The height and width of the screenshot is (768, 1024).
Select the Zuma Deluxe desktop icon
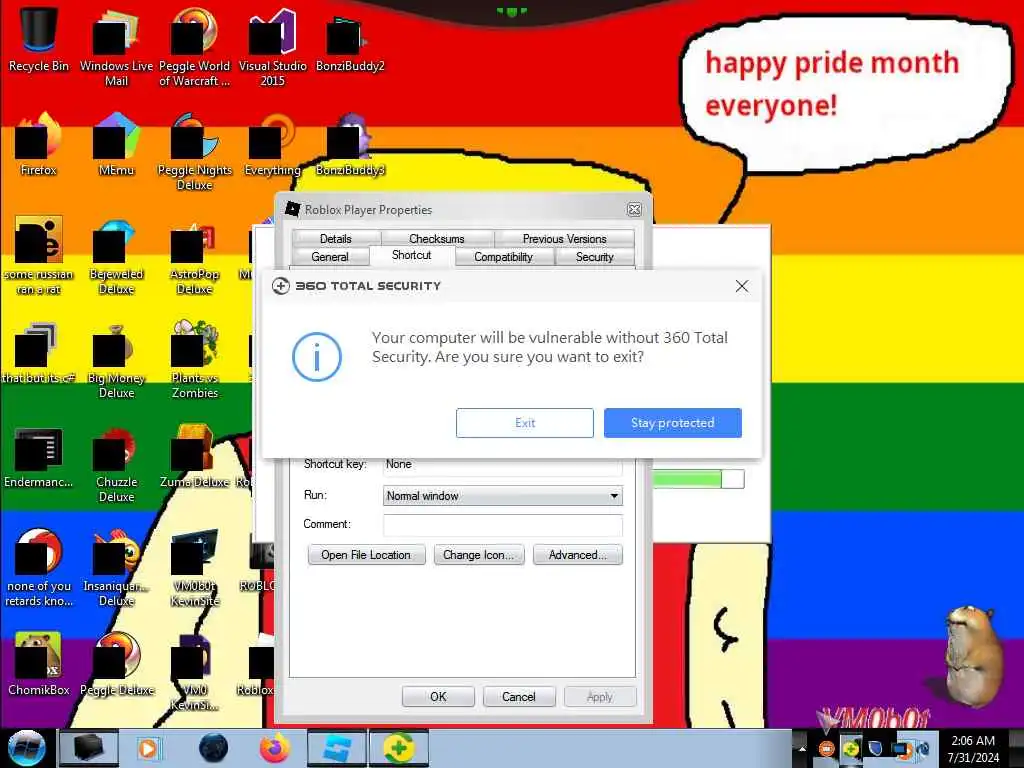[x=194, y=457]
